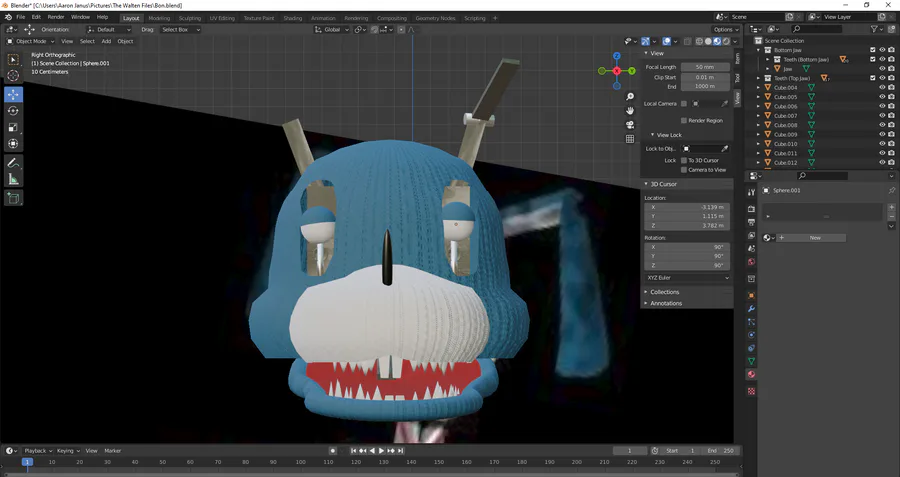Select the Select Box tool in left toolbar

[13, 59]
